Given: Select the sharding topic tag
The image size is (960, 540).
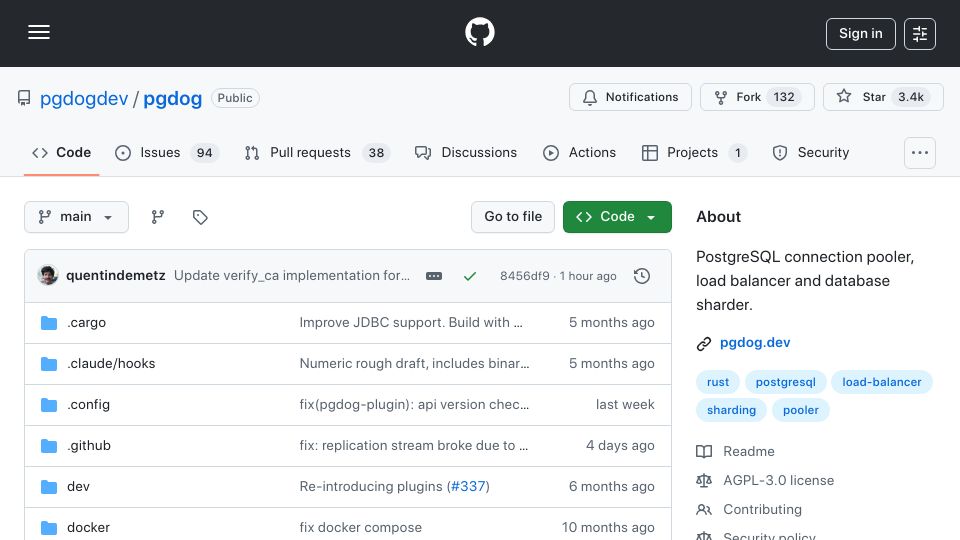Looking at the screenshot, I should click(x=731, y=410).
